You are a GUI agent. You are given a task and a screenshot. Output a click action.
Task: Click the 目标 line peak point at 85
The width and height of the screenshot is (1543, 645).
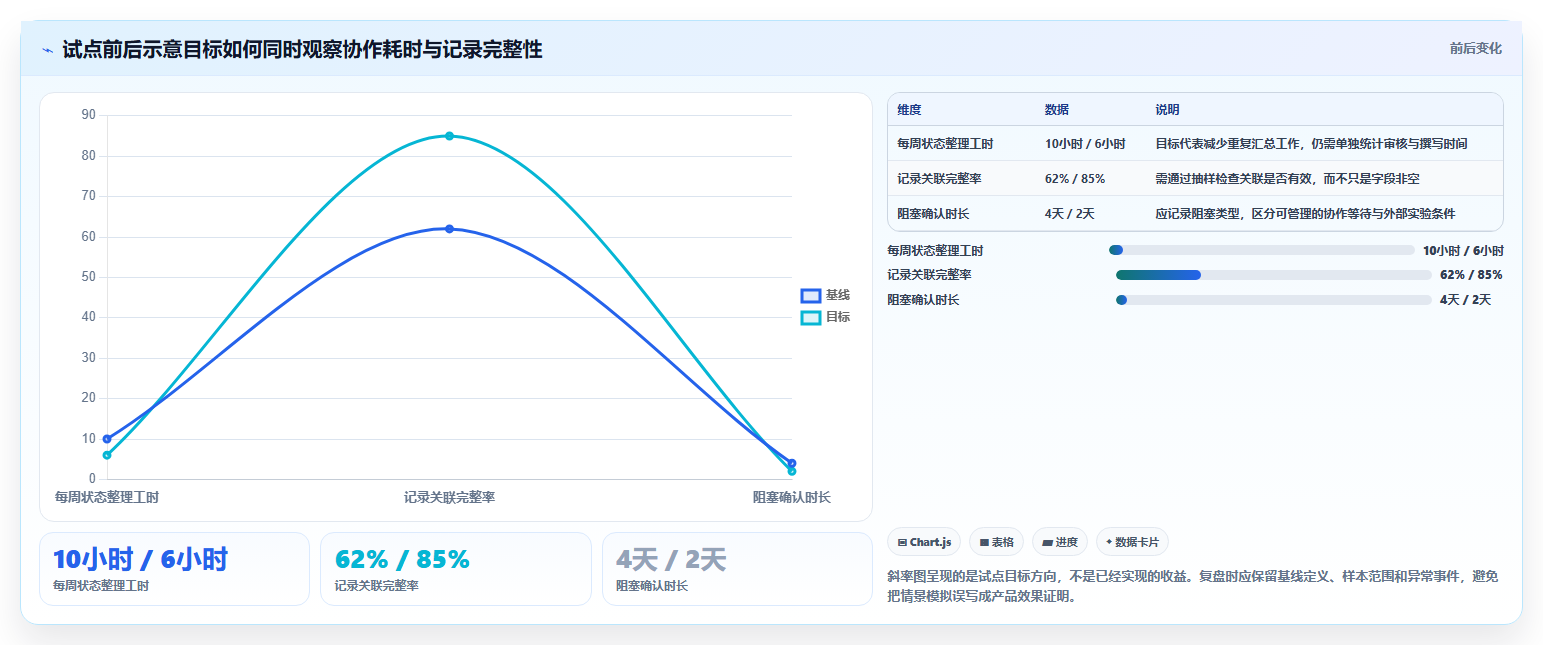[449, 136]
